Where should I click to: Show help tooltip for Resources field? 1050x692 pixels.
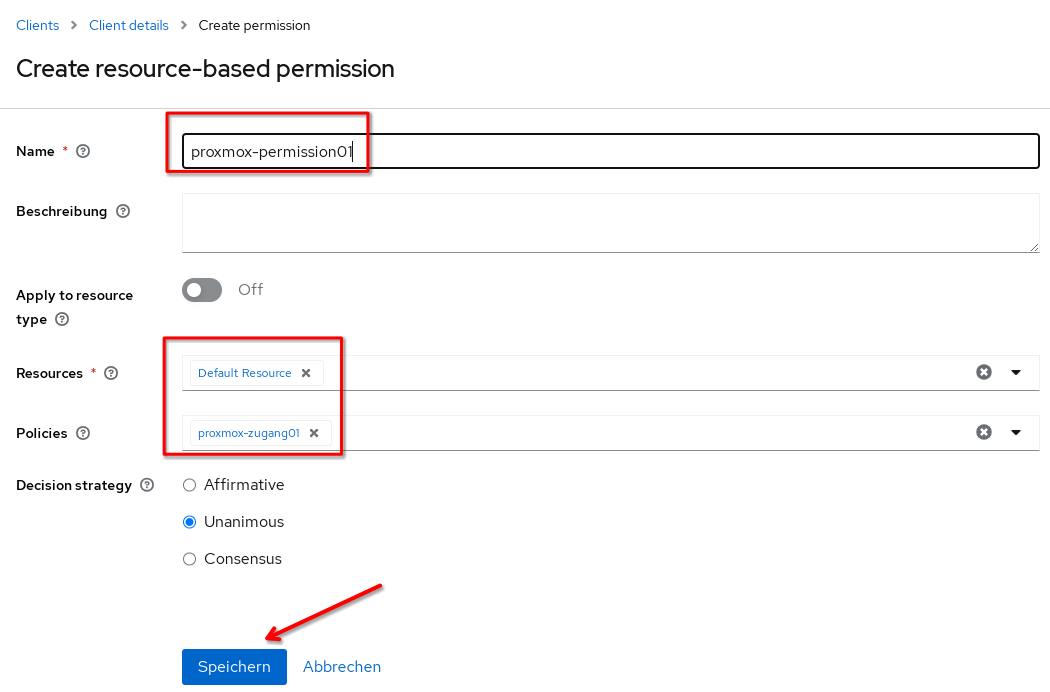click(111, 373)
